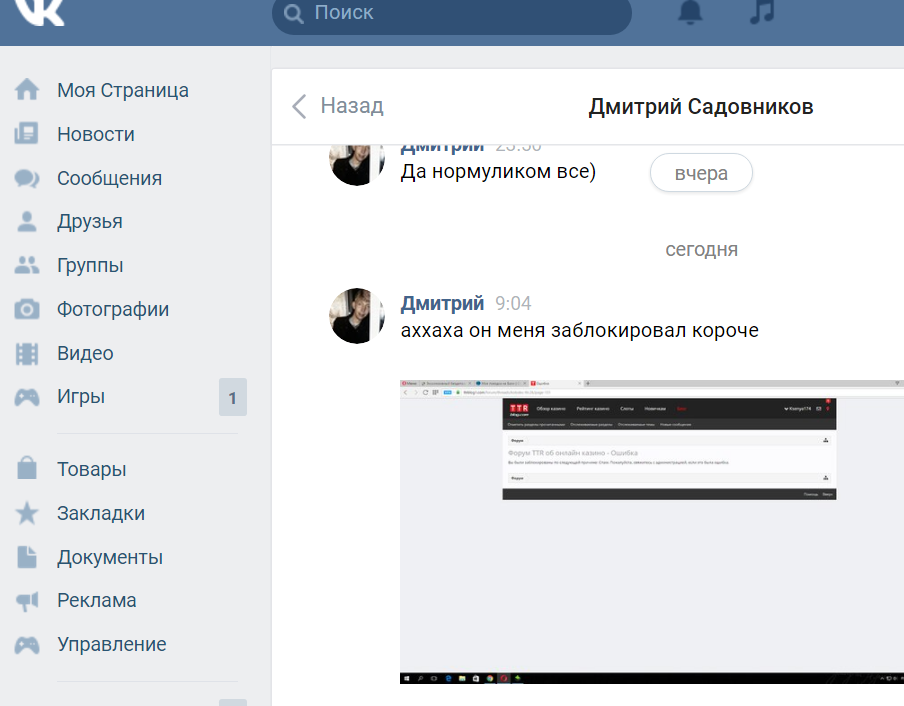Image resolution: width=904 pixels, height=706 pixels.
Task: Click the document icon next to Документы
Action: point(29,556)
